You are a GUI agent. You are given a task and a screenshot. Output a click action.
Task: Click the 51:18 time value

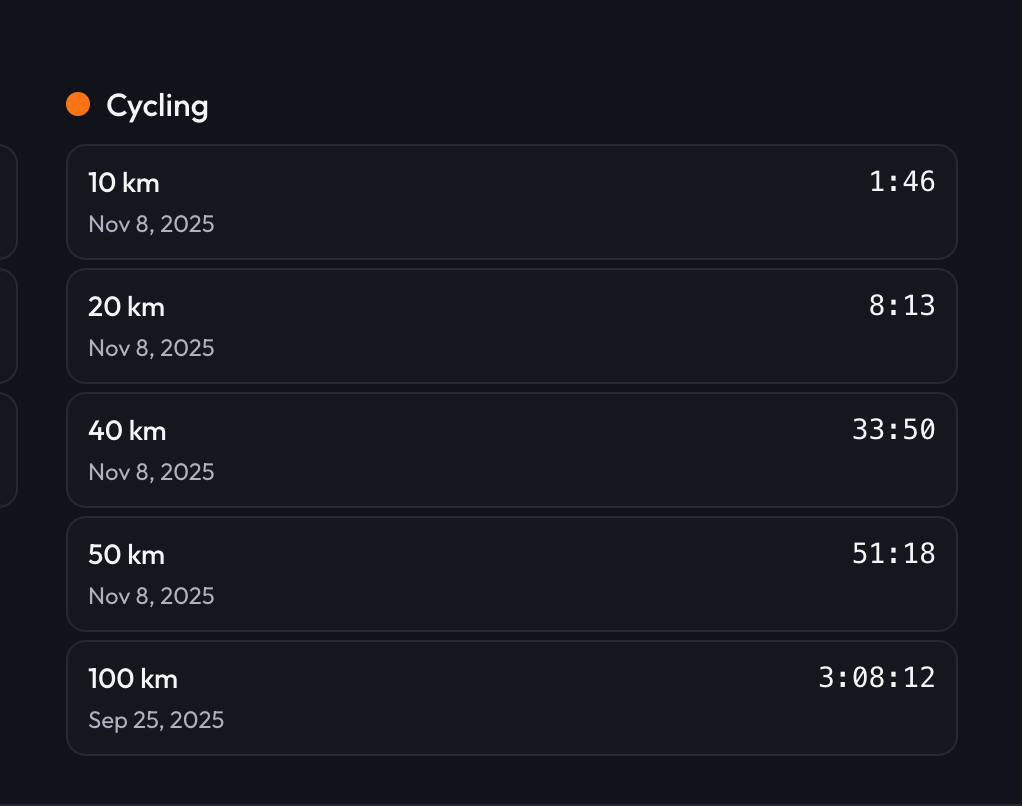tap(894, 554)
